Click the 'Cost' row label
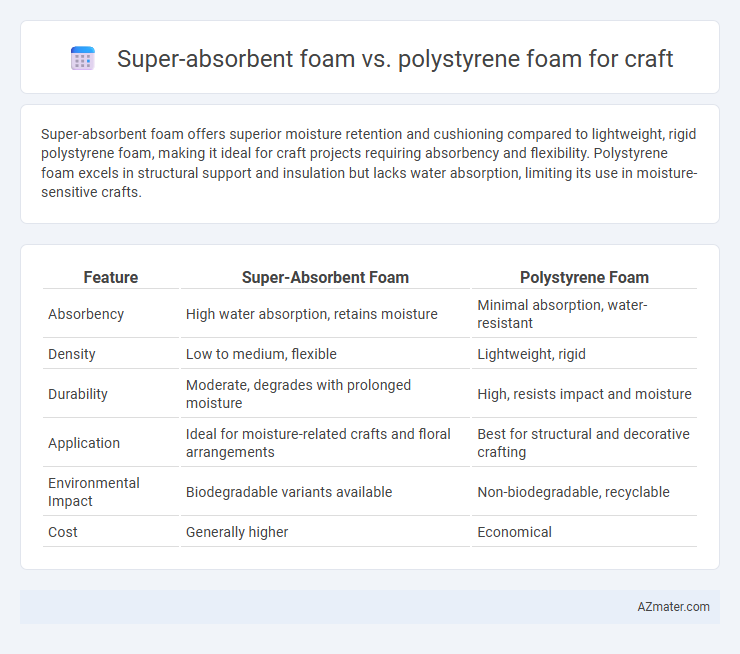The width and height of the screenshot is (740, 654). click(x=63, y=532)
